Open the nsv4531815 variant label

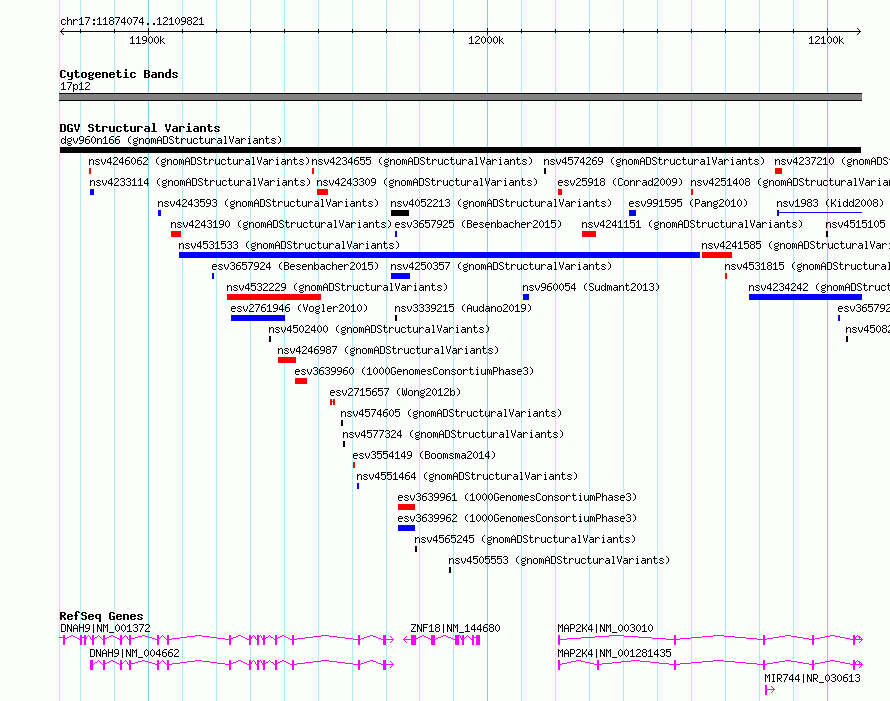click(807, 266)
